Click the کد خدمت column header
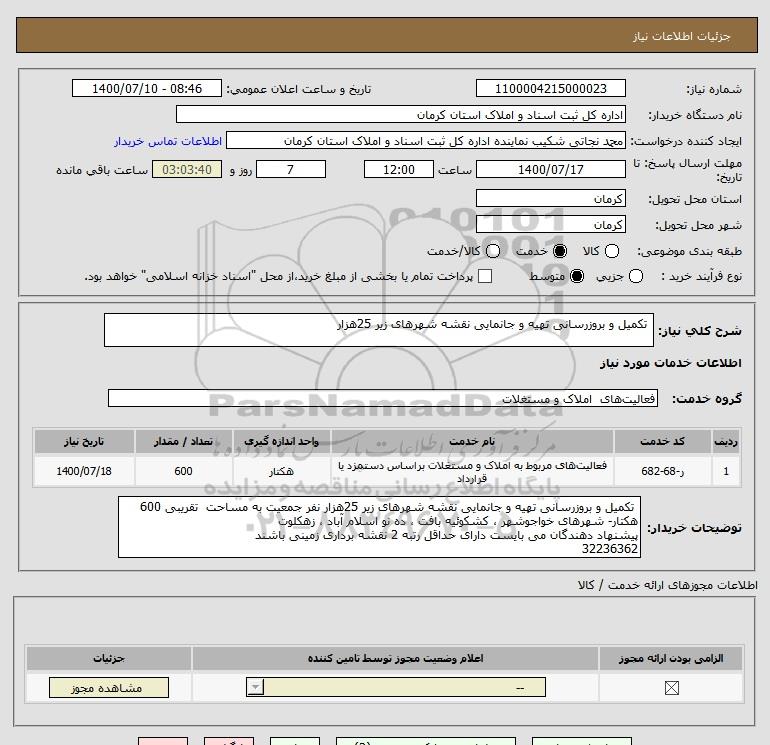Image resolution: width=770 pixels, height=745 pixels. pos(662,441)
